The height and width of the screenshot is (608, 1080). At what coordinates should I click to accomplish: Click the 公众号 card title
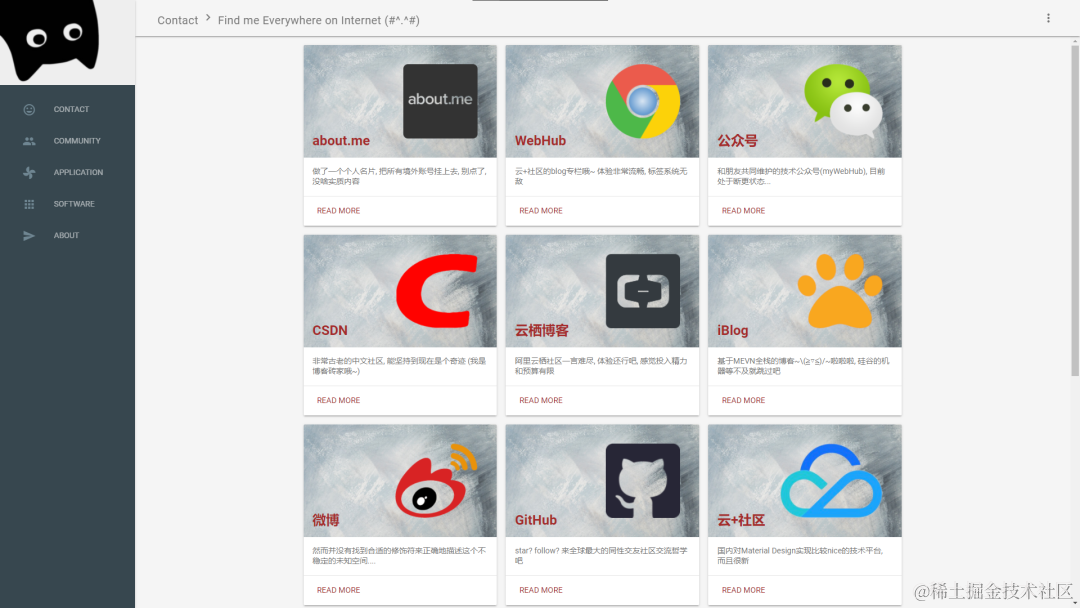pos(737,140)
